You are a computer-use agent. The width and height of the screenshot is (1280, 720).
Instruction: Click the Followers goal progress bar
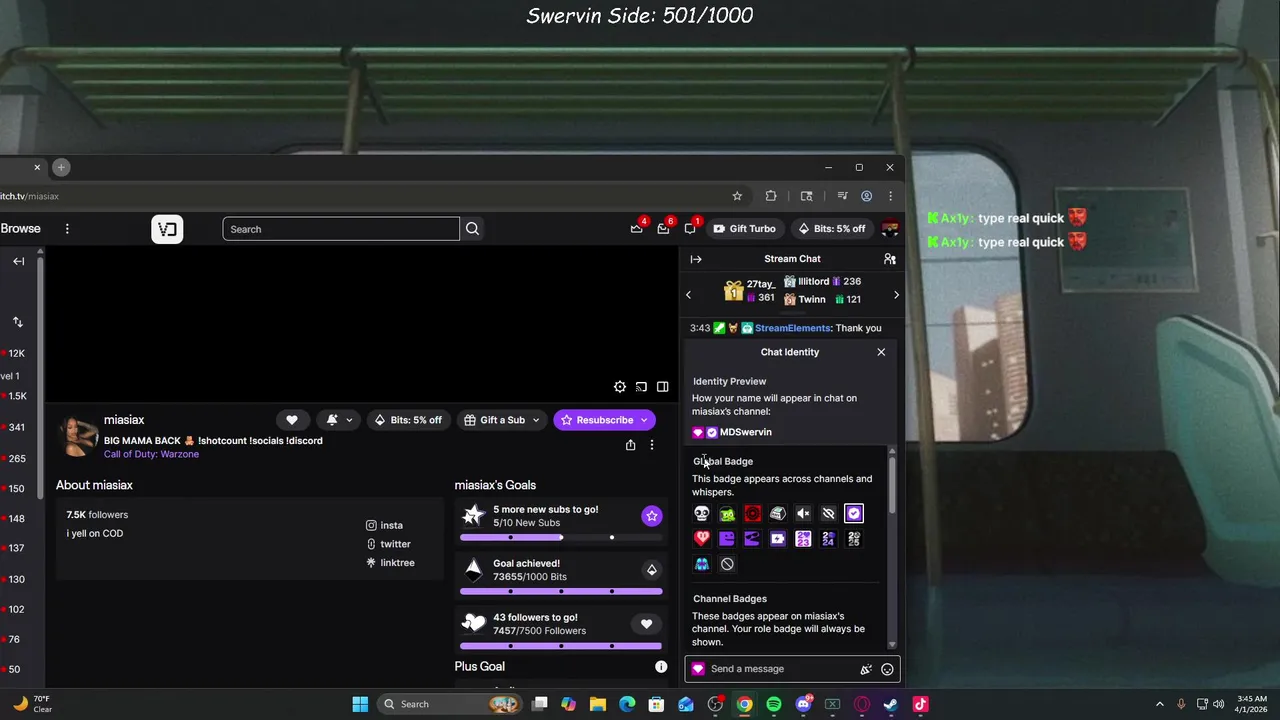pyautogui.click(x=561, y=646)
